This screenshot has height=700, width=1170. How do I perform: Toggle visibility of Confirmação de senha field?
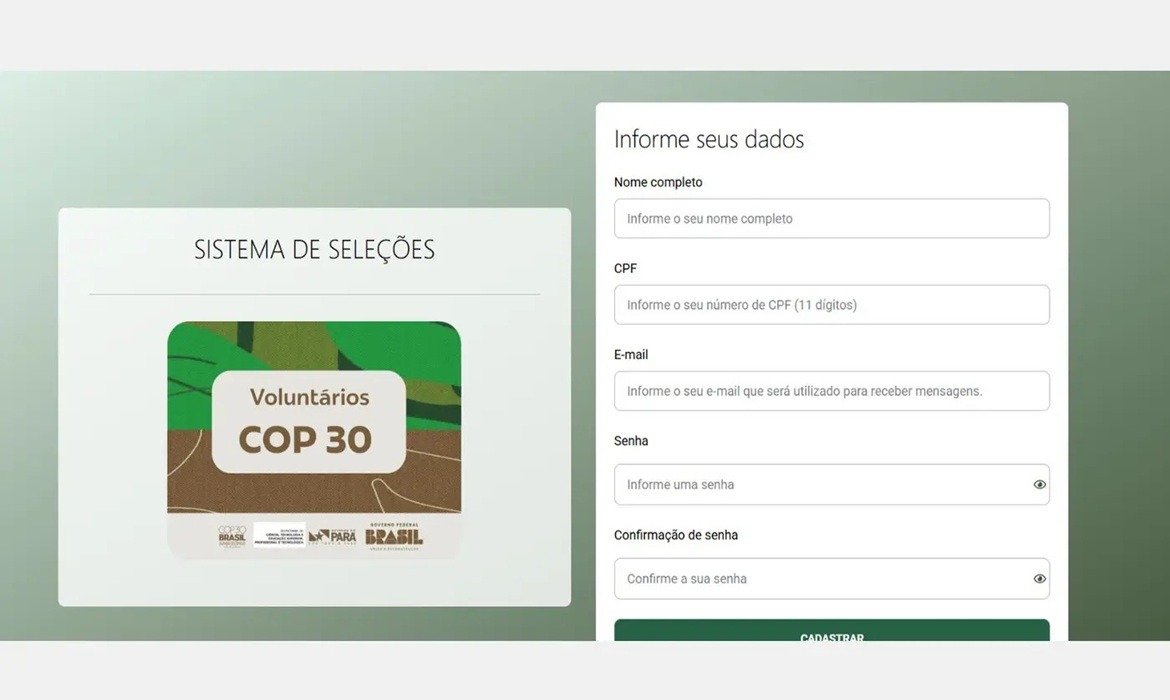[1039, 578]
